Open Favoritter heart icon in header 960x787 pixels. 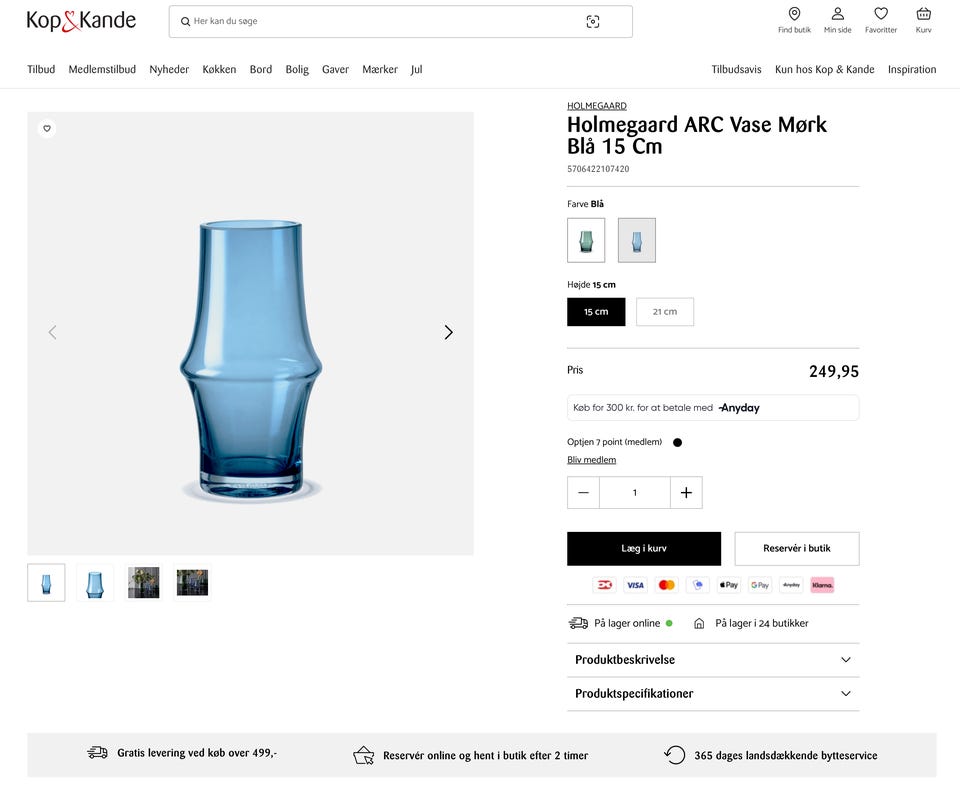(880, 14)
